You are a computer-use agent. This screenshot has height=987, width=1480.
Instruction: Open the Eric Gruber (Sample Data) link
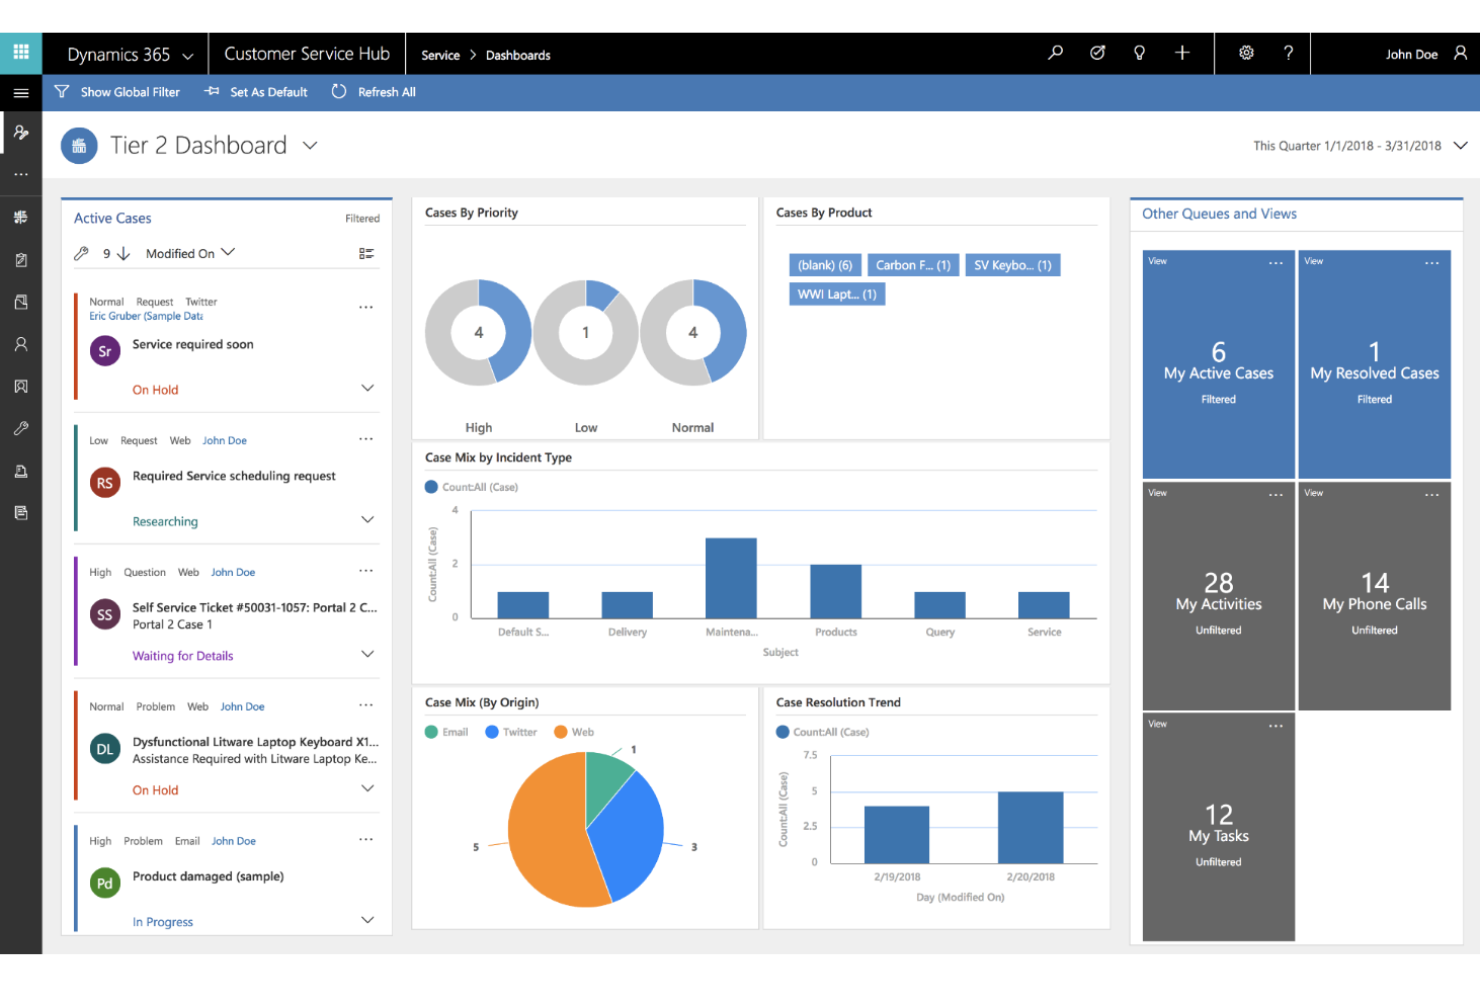click(x=146, y=316)
